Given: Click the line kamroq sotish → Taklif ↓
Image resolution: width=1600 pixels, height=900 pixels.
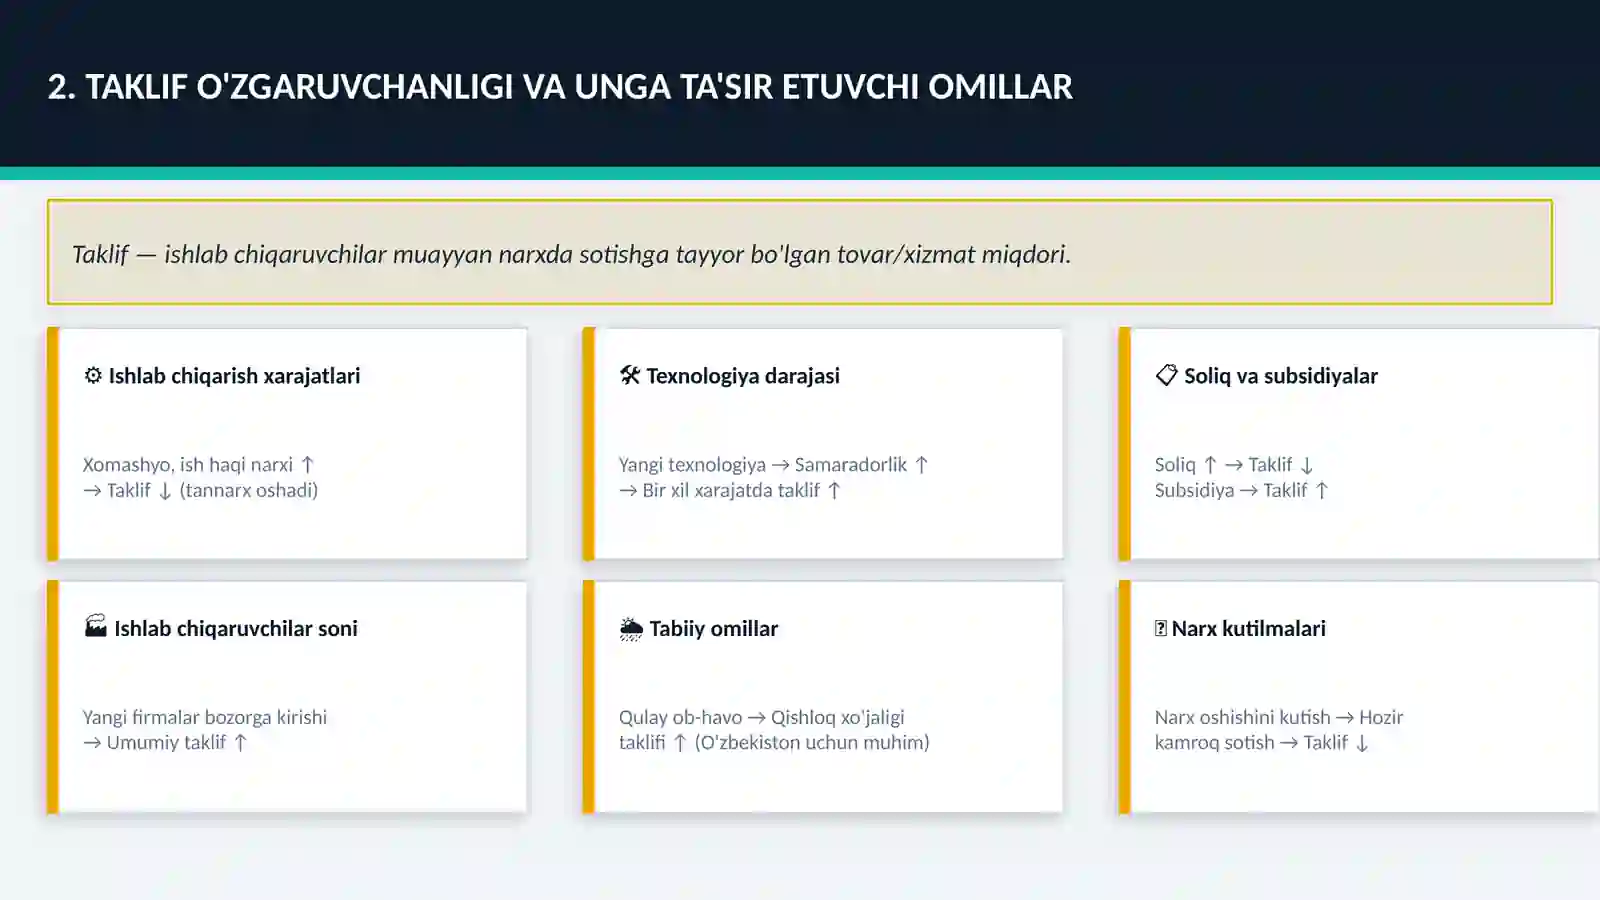Looking at the screenshot, I should [1261, 742].
